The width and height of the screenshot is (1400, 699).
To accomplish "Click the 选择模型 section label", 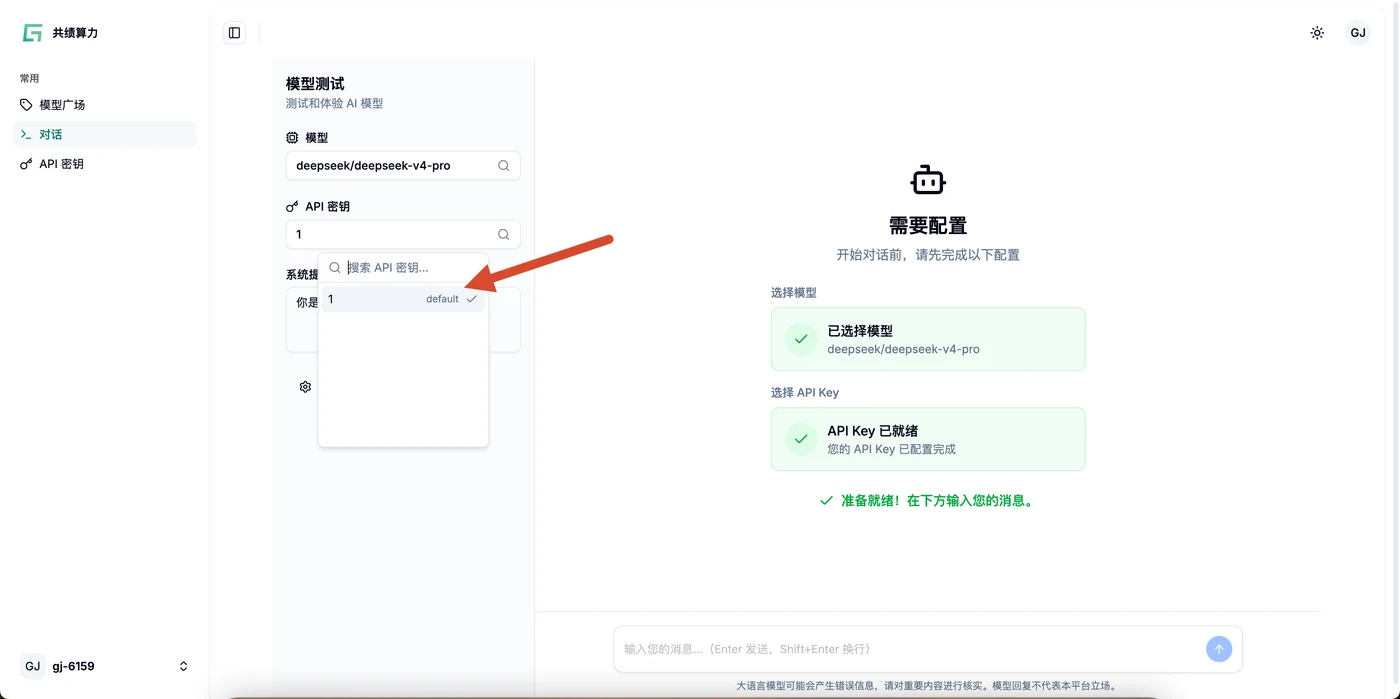I will pyautogui.click(x=794, y=293).
